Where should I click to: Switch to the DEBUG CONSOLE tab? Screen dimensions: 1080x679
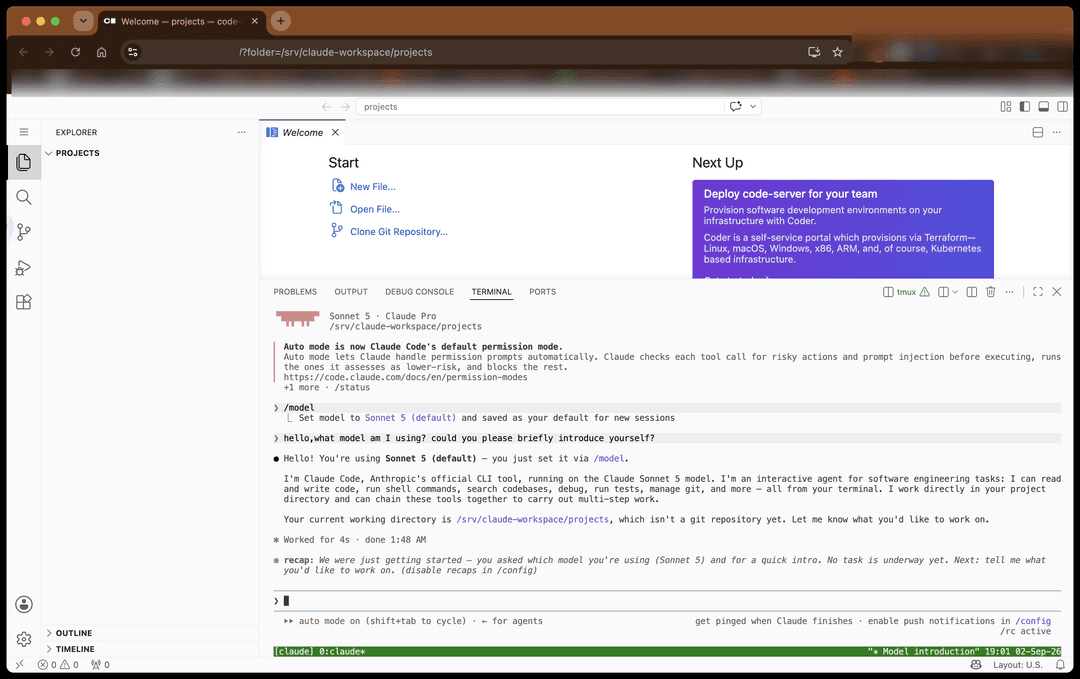(419, 292)
